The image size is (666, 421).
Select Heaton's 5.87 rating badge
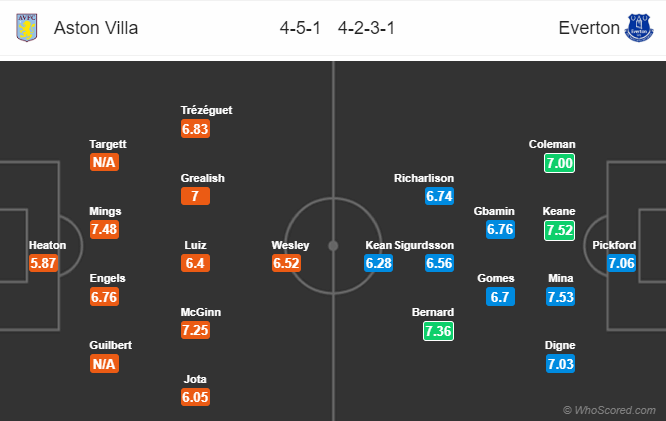43,263
